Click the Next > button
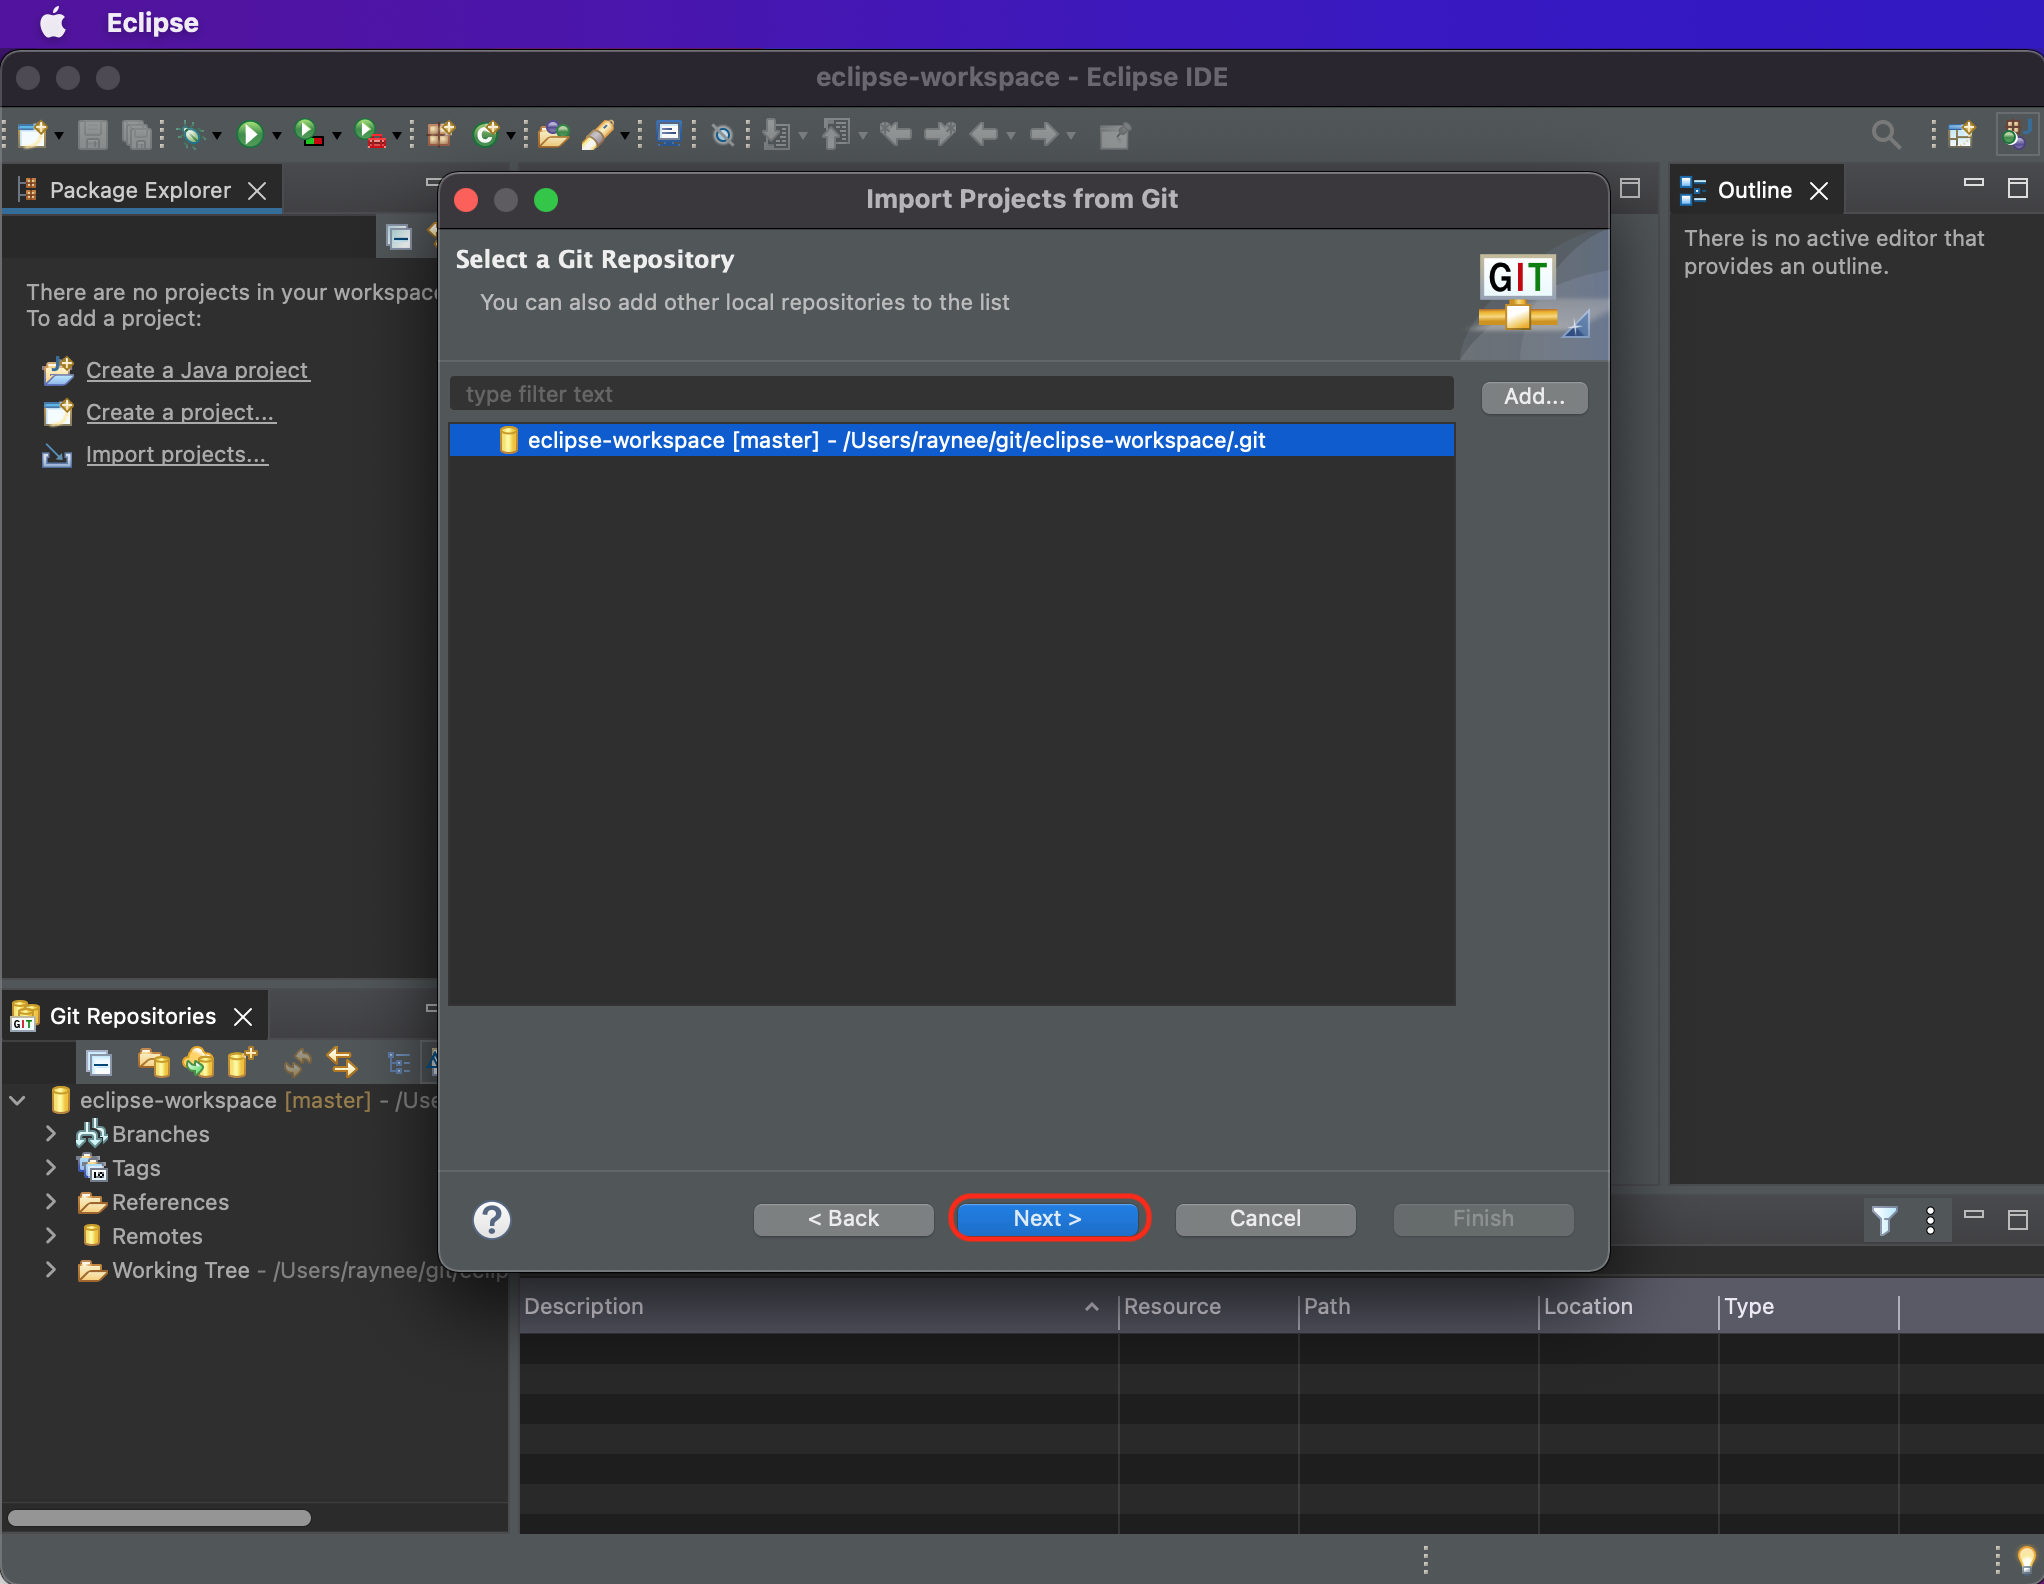Viewport: 2044px width, 1584px height. click(1047, 1218)
